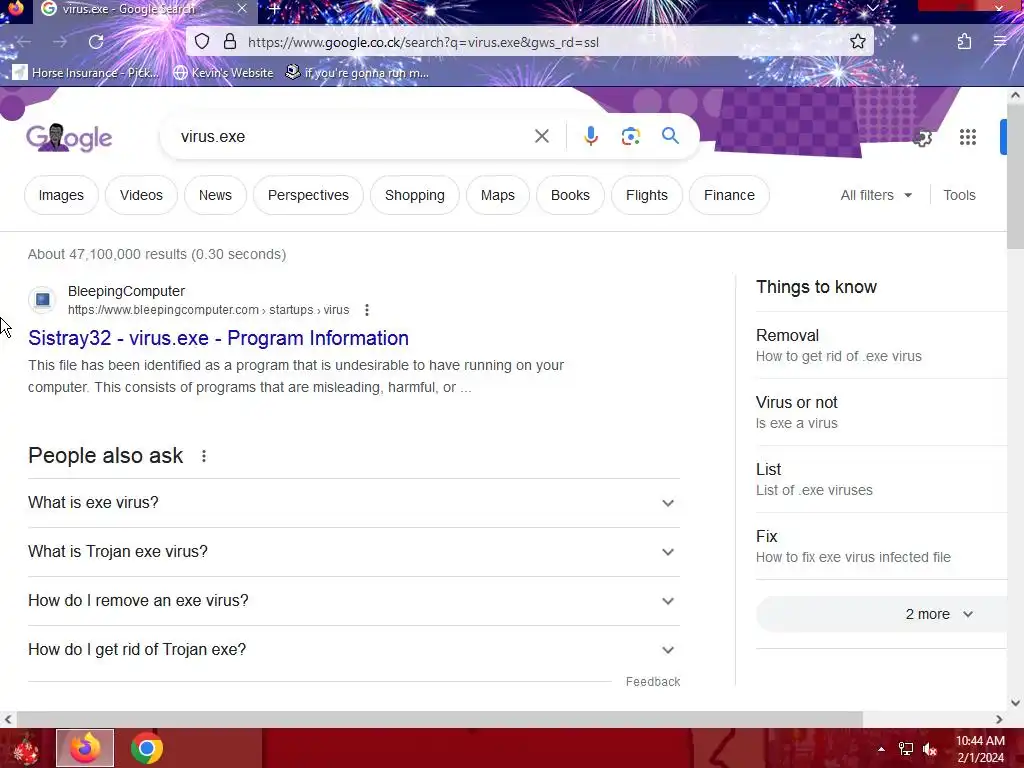Show hidden system tray icons arrow

tap(881, 749)
